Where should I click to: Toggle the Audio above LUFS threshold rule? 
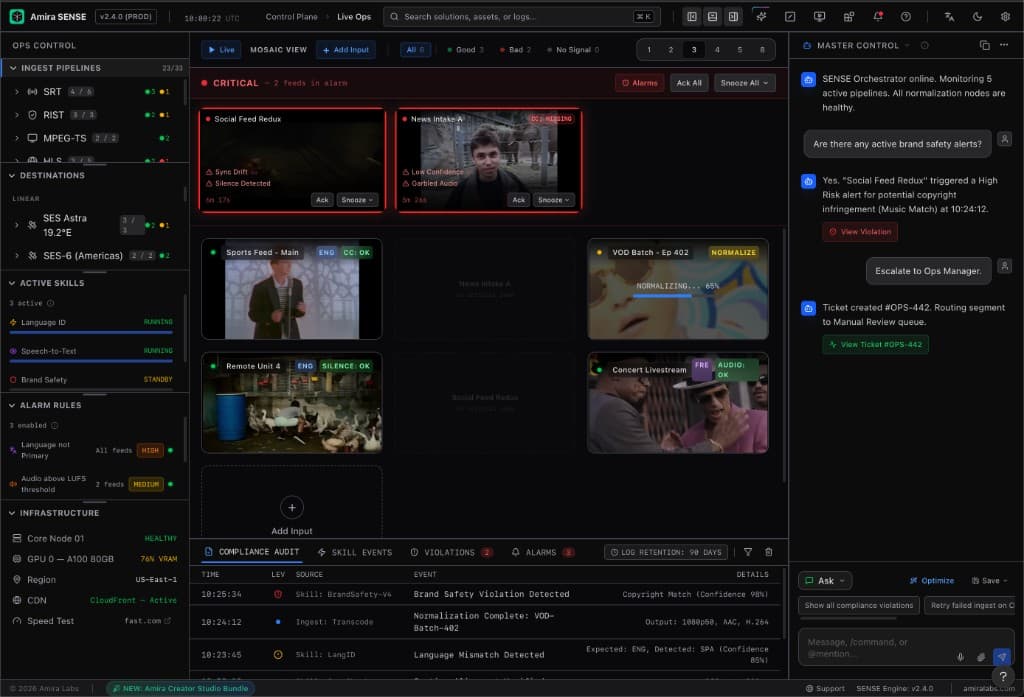[170, 484]
